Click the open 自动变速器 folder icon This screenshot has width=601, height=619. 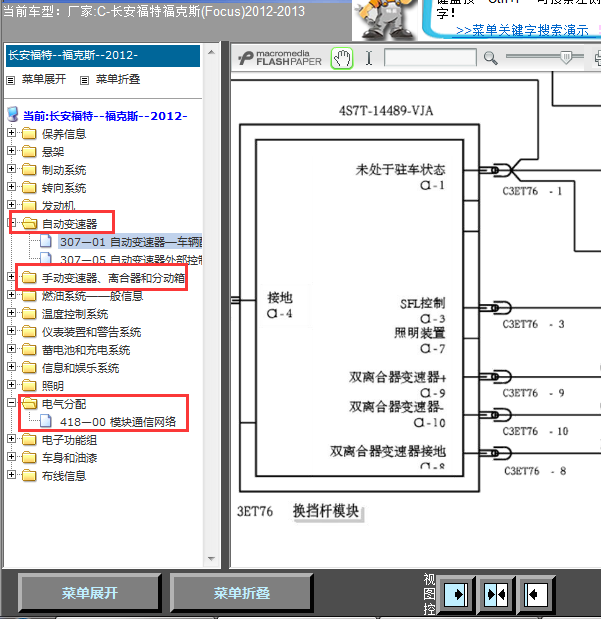tap(29, 223)
